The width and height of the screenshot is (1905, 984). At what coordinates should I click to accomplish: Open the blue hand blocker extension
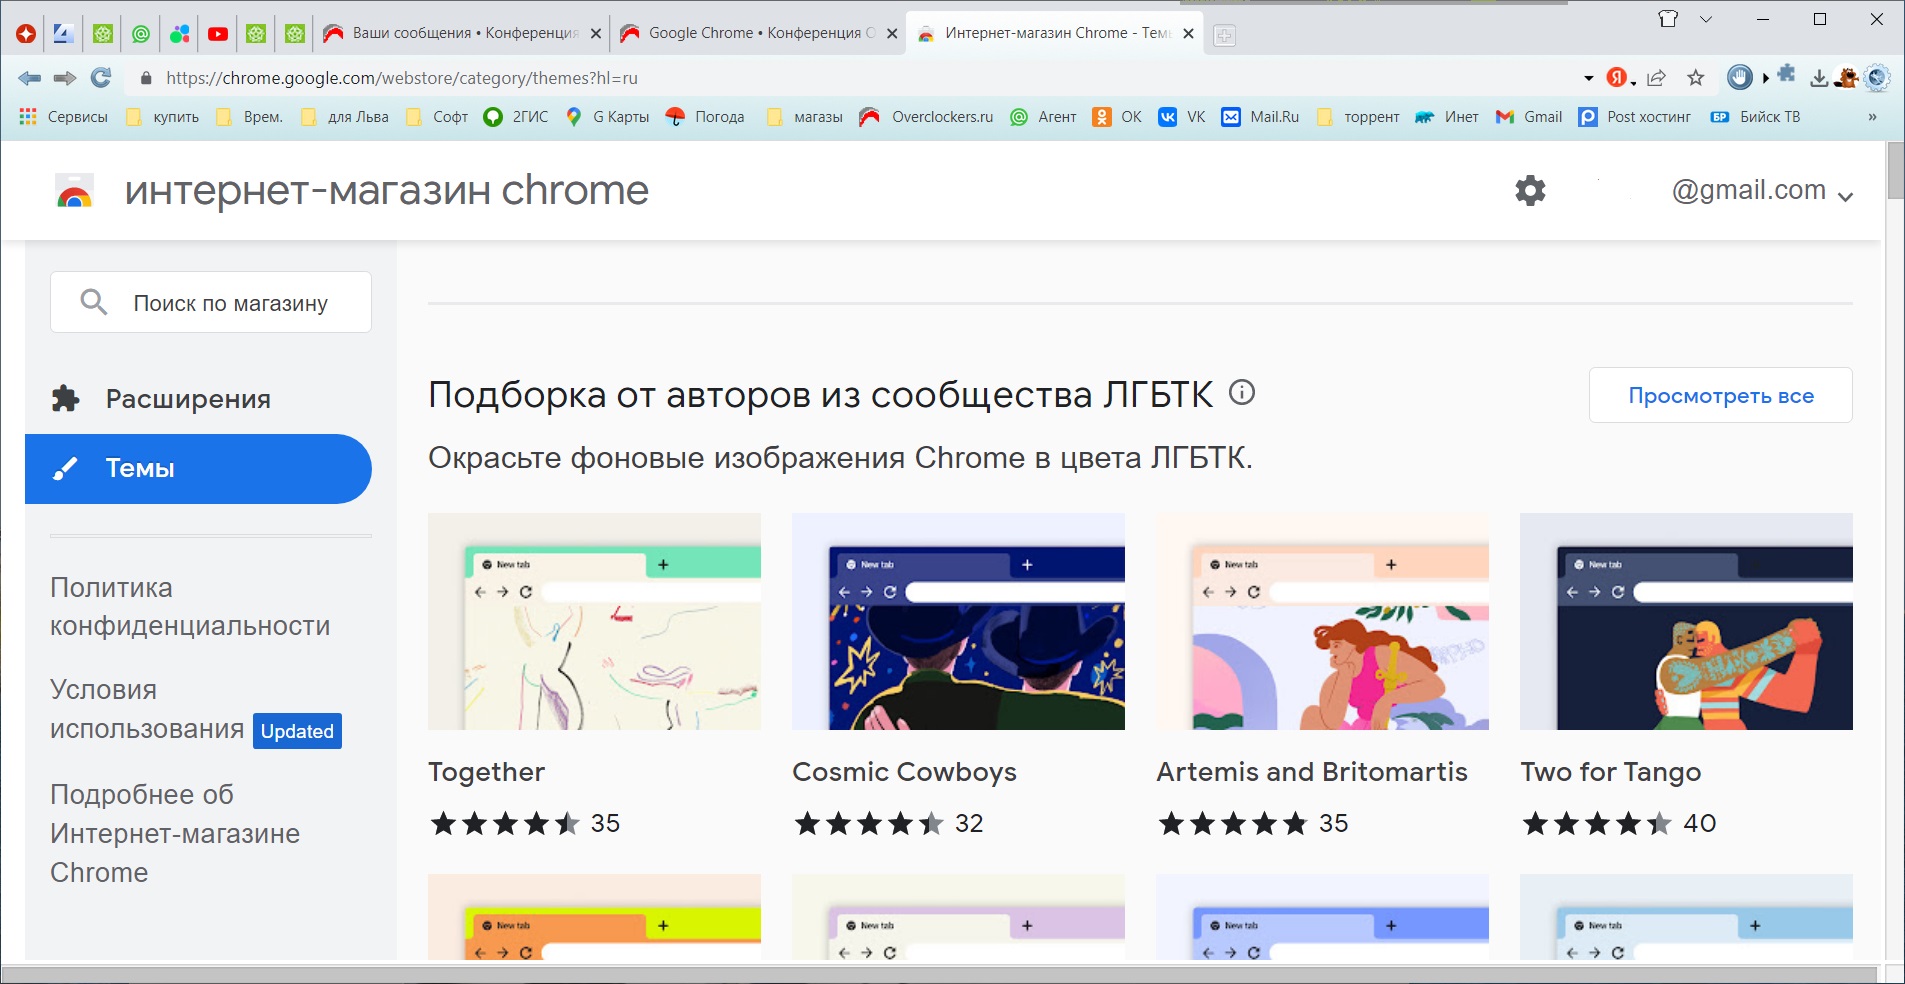point(1740,77)
